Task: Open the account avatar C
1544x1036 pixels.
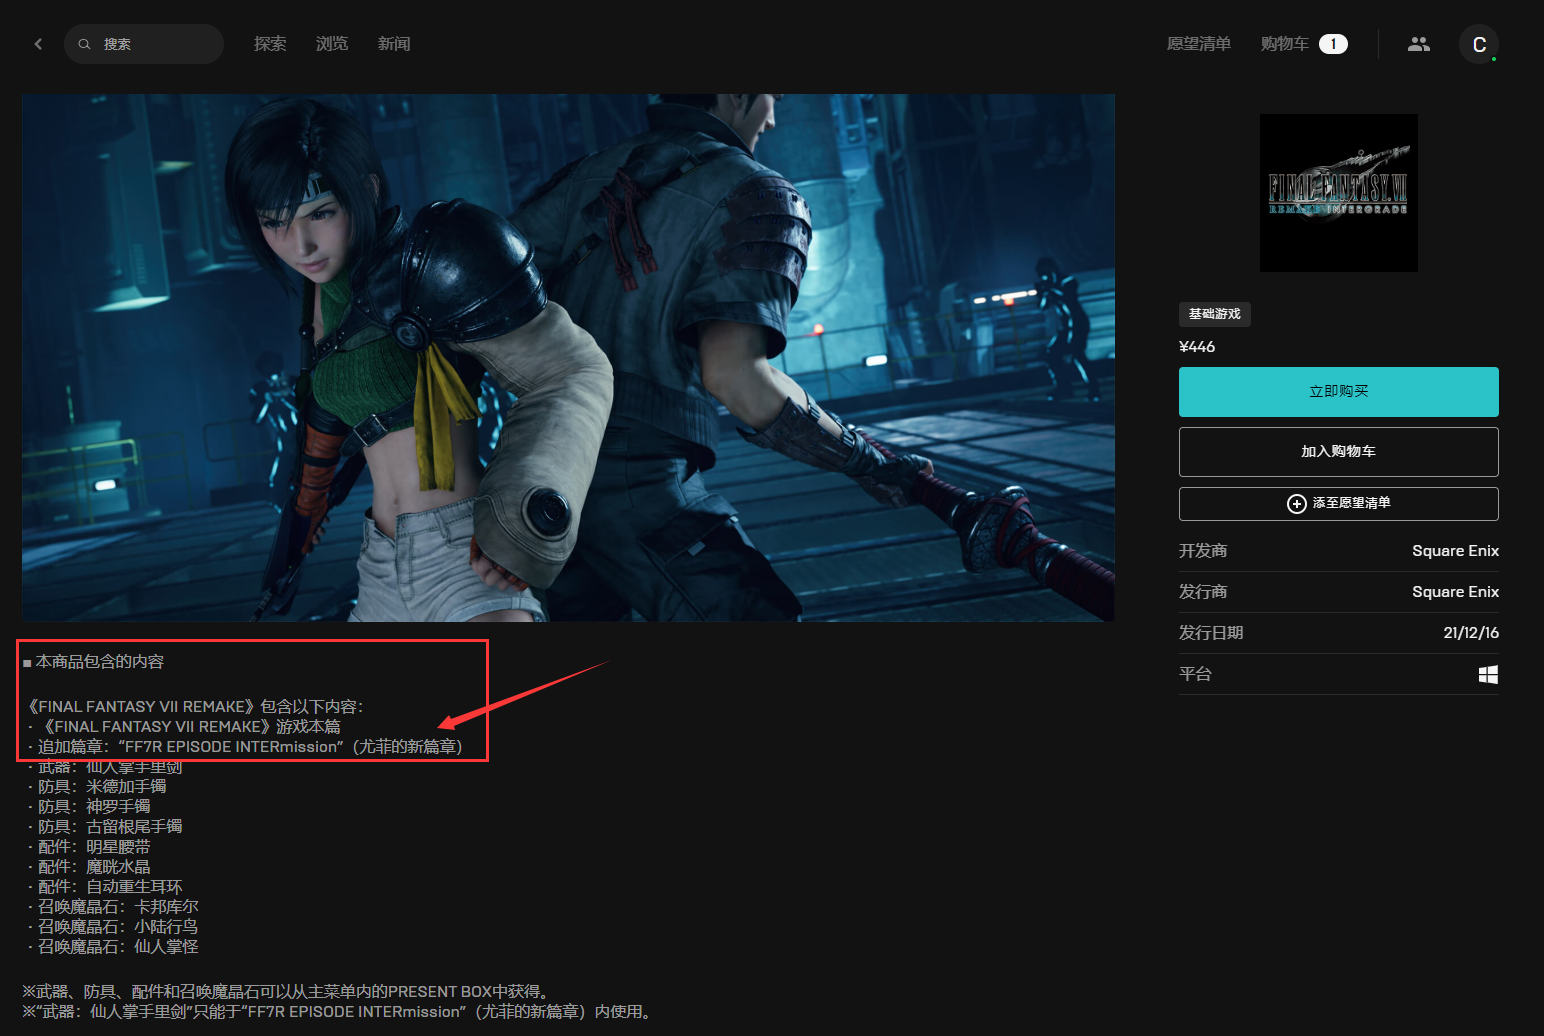Action: (1479, 44)
